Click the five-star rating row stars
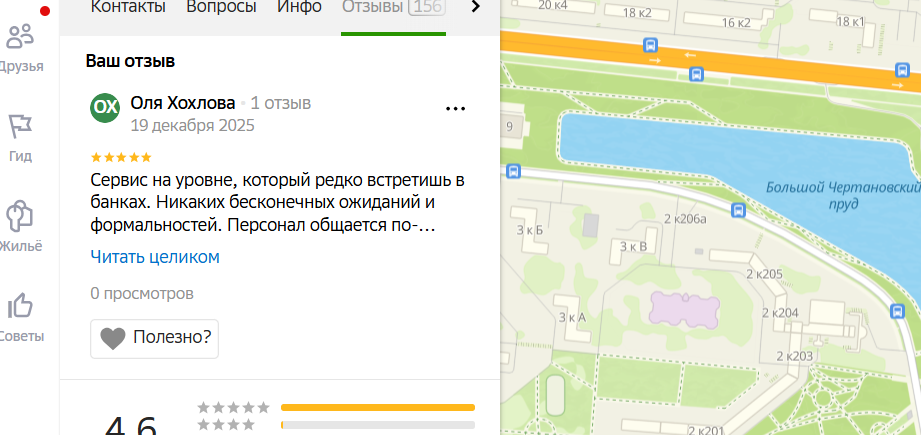Image resolution: width=921 pixels, height=435 pixels. (233, 407)
